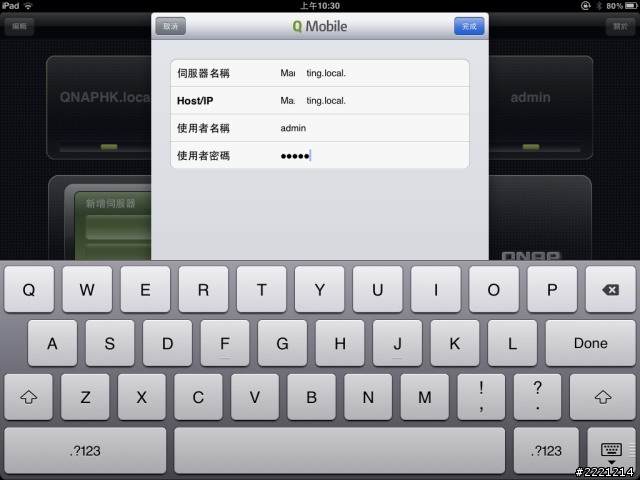Tap the O key
The height and width of the screenshot is (480, 640).
(494, 289)
